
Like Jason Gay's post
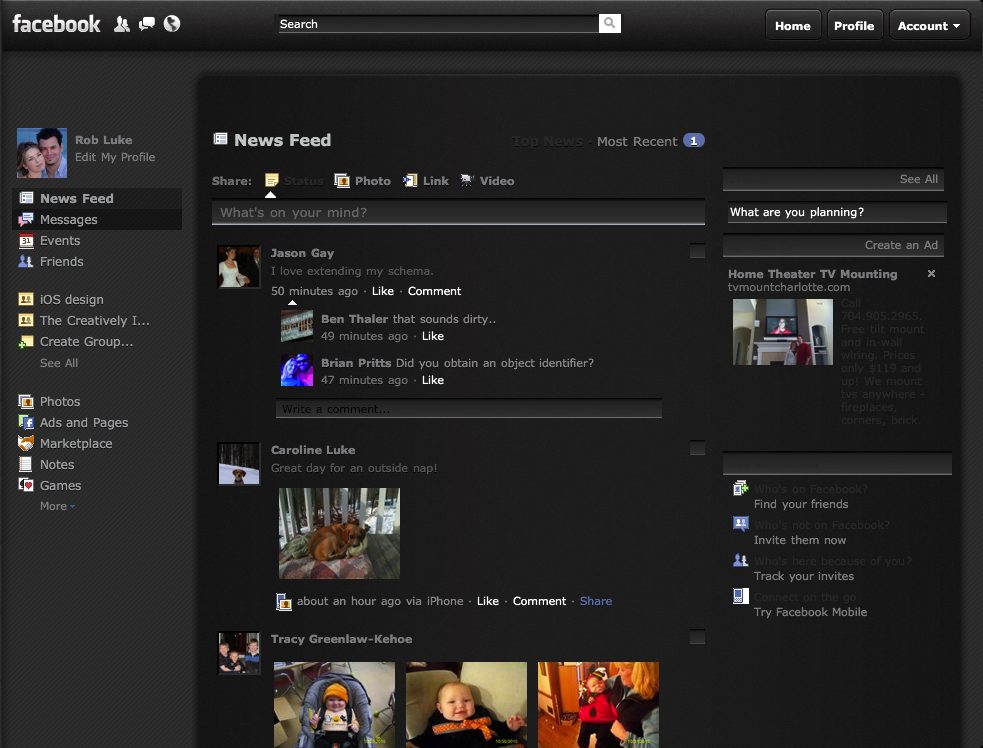coord(382,291)
